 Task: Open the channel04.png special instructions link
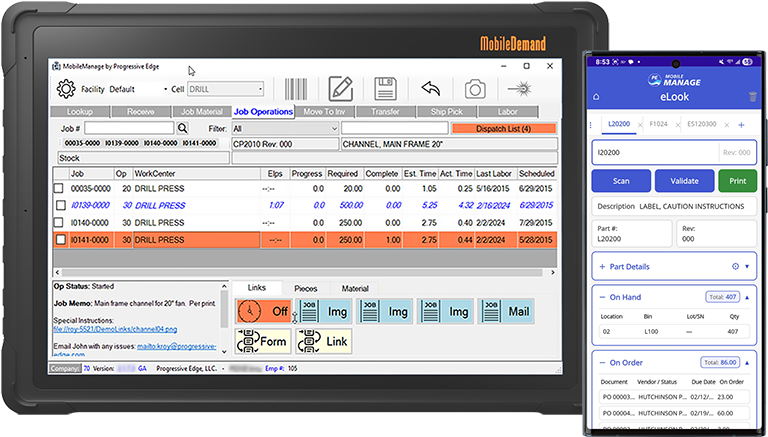(x=115, y=330)
